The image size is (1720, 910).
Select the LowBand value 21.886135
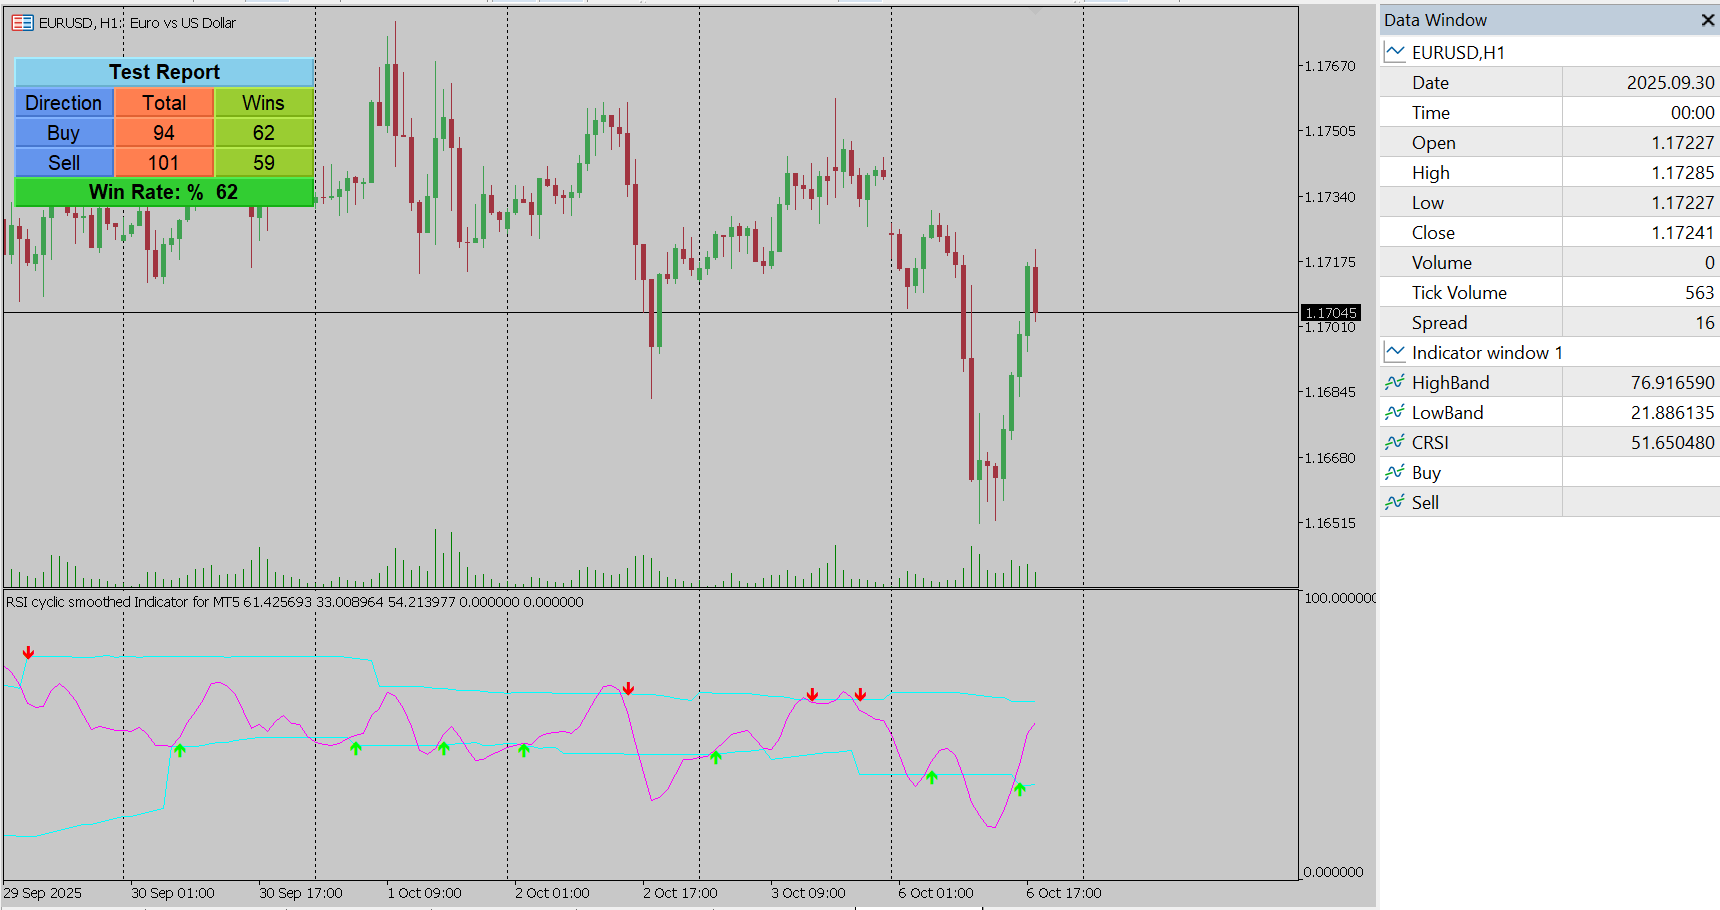(1672, 413)
